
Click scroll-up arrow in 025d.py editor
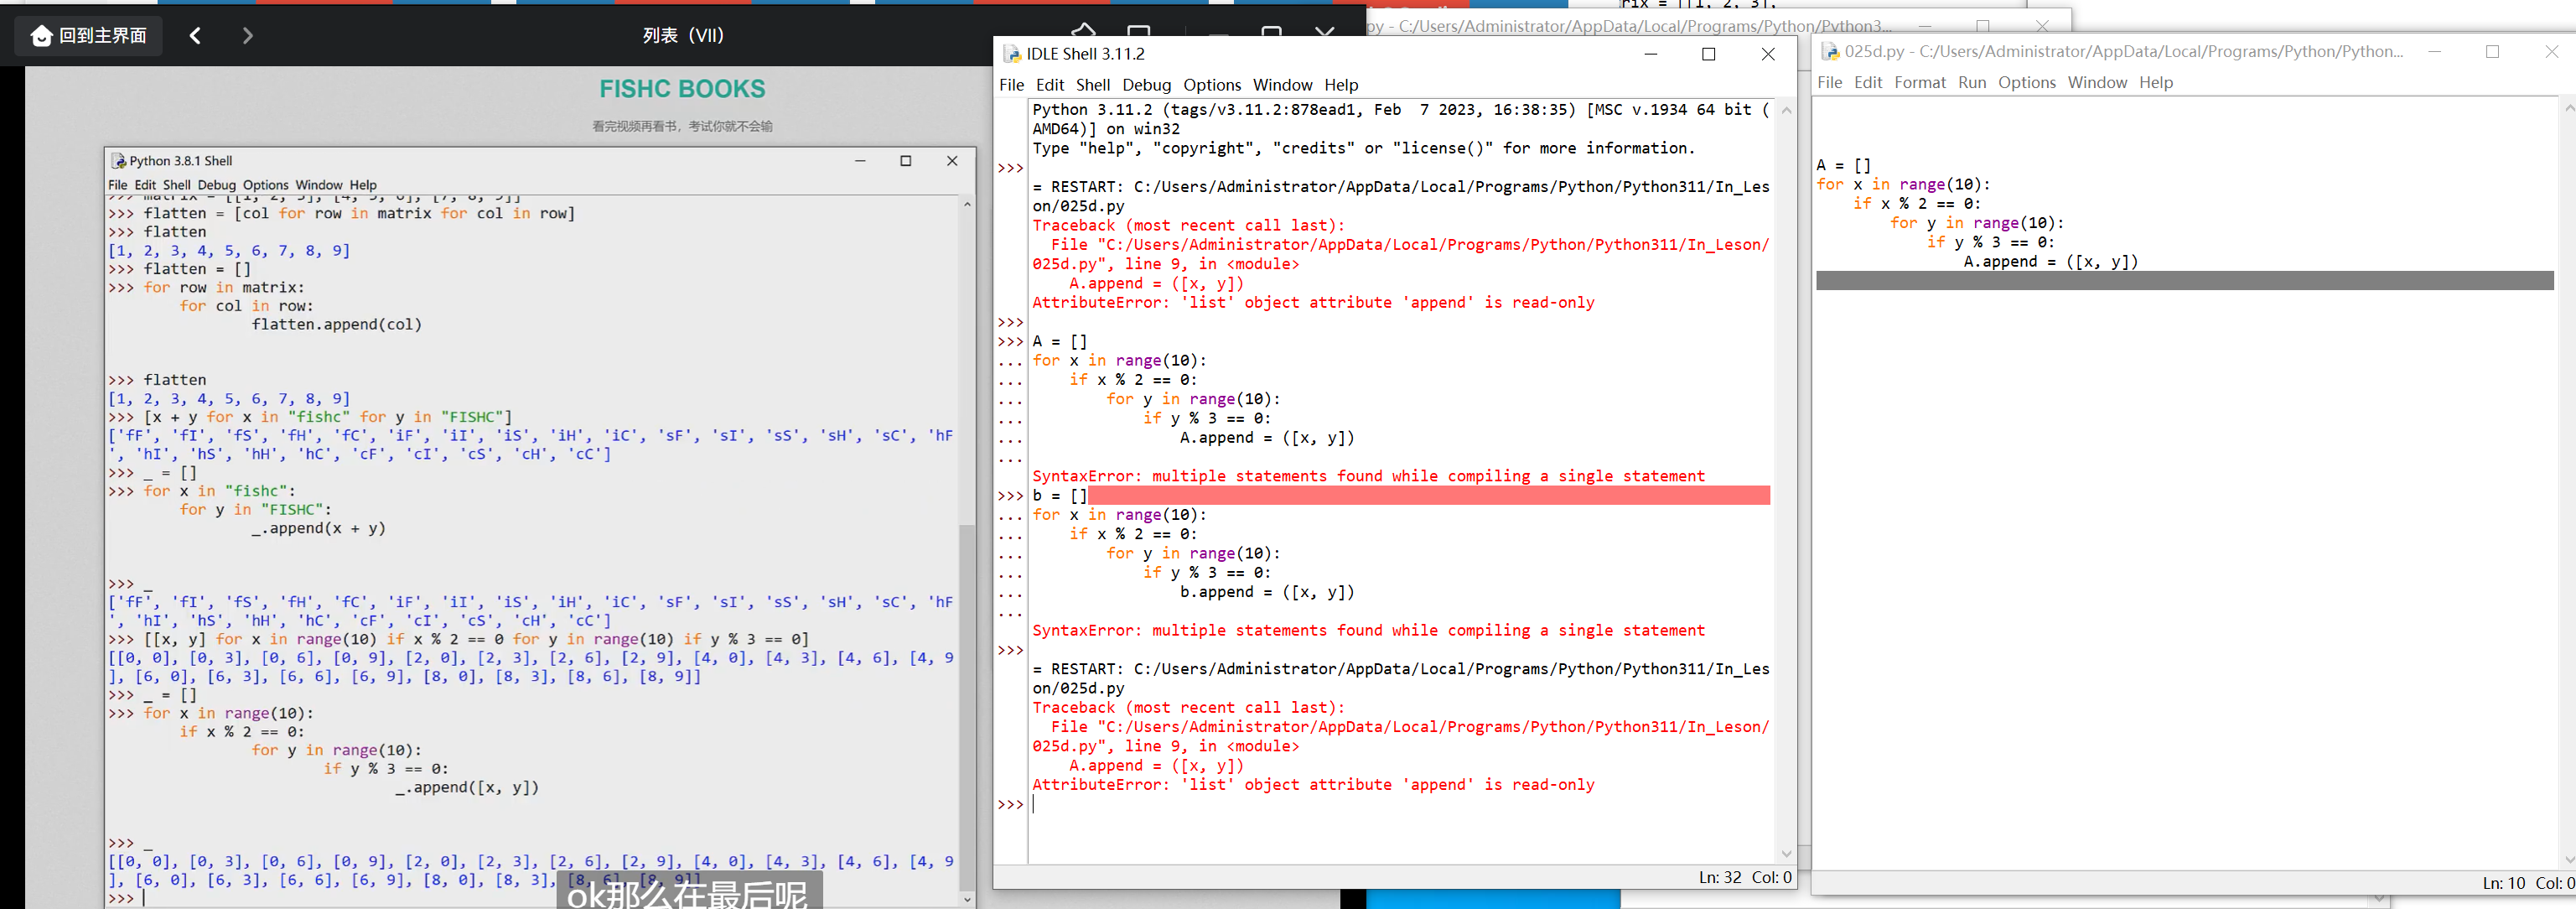(x=2567, y=107)
